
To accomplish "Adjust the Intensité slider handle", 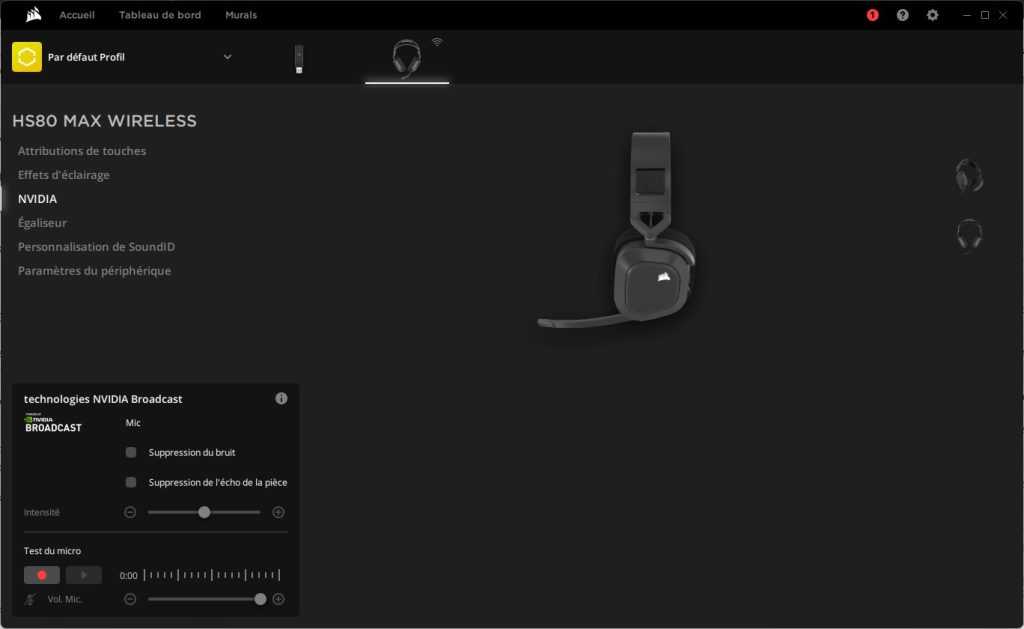I will tap(204, 512).
